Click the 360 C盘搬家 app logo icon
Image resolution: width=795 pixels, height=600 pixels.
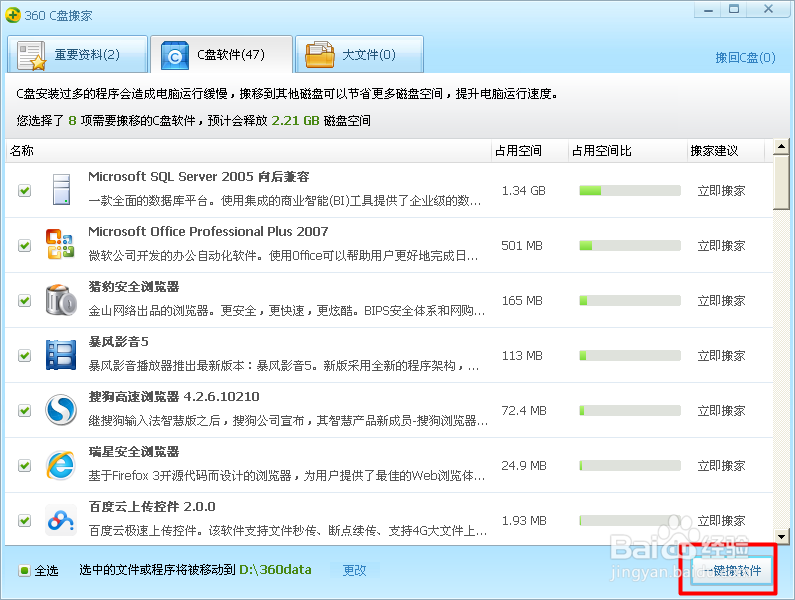click(x=13, y=15)
